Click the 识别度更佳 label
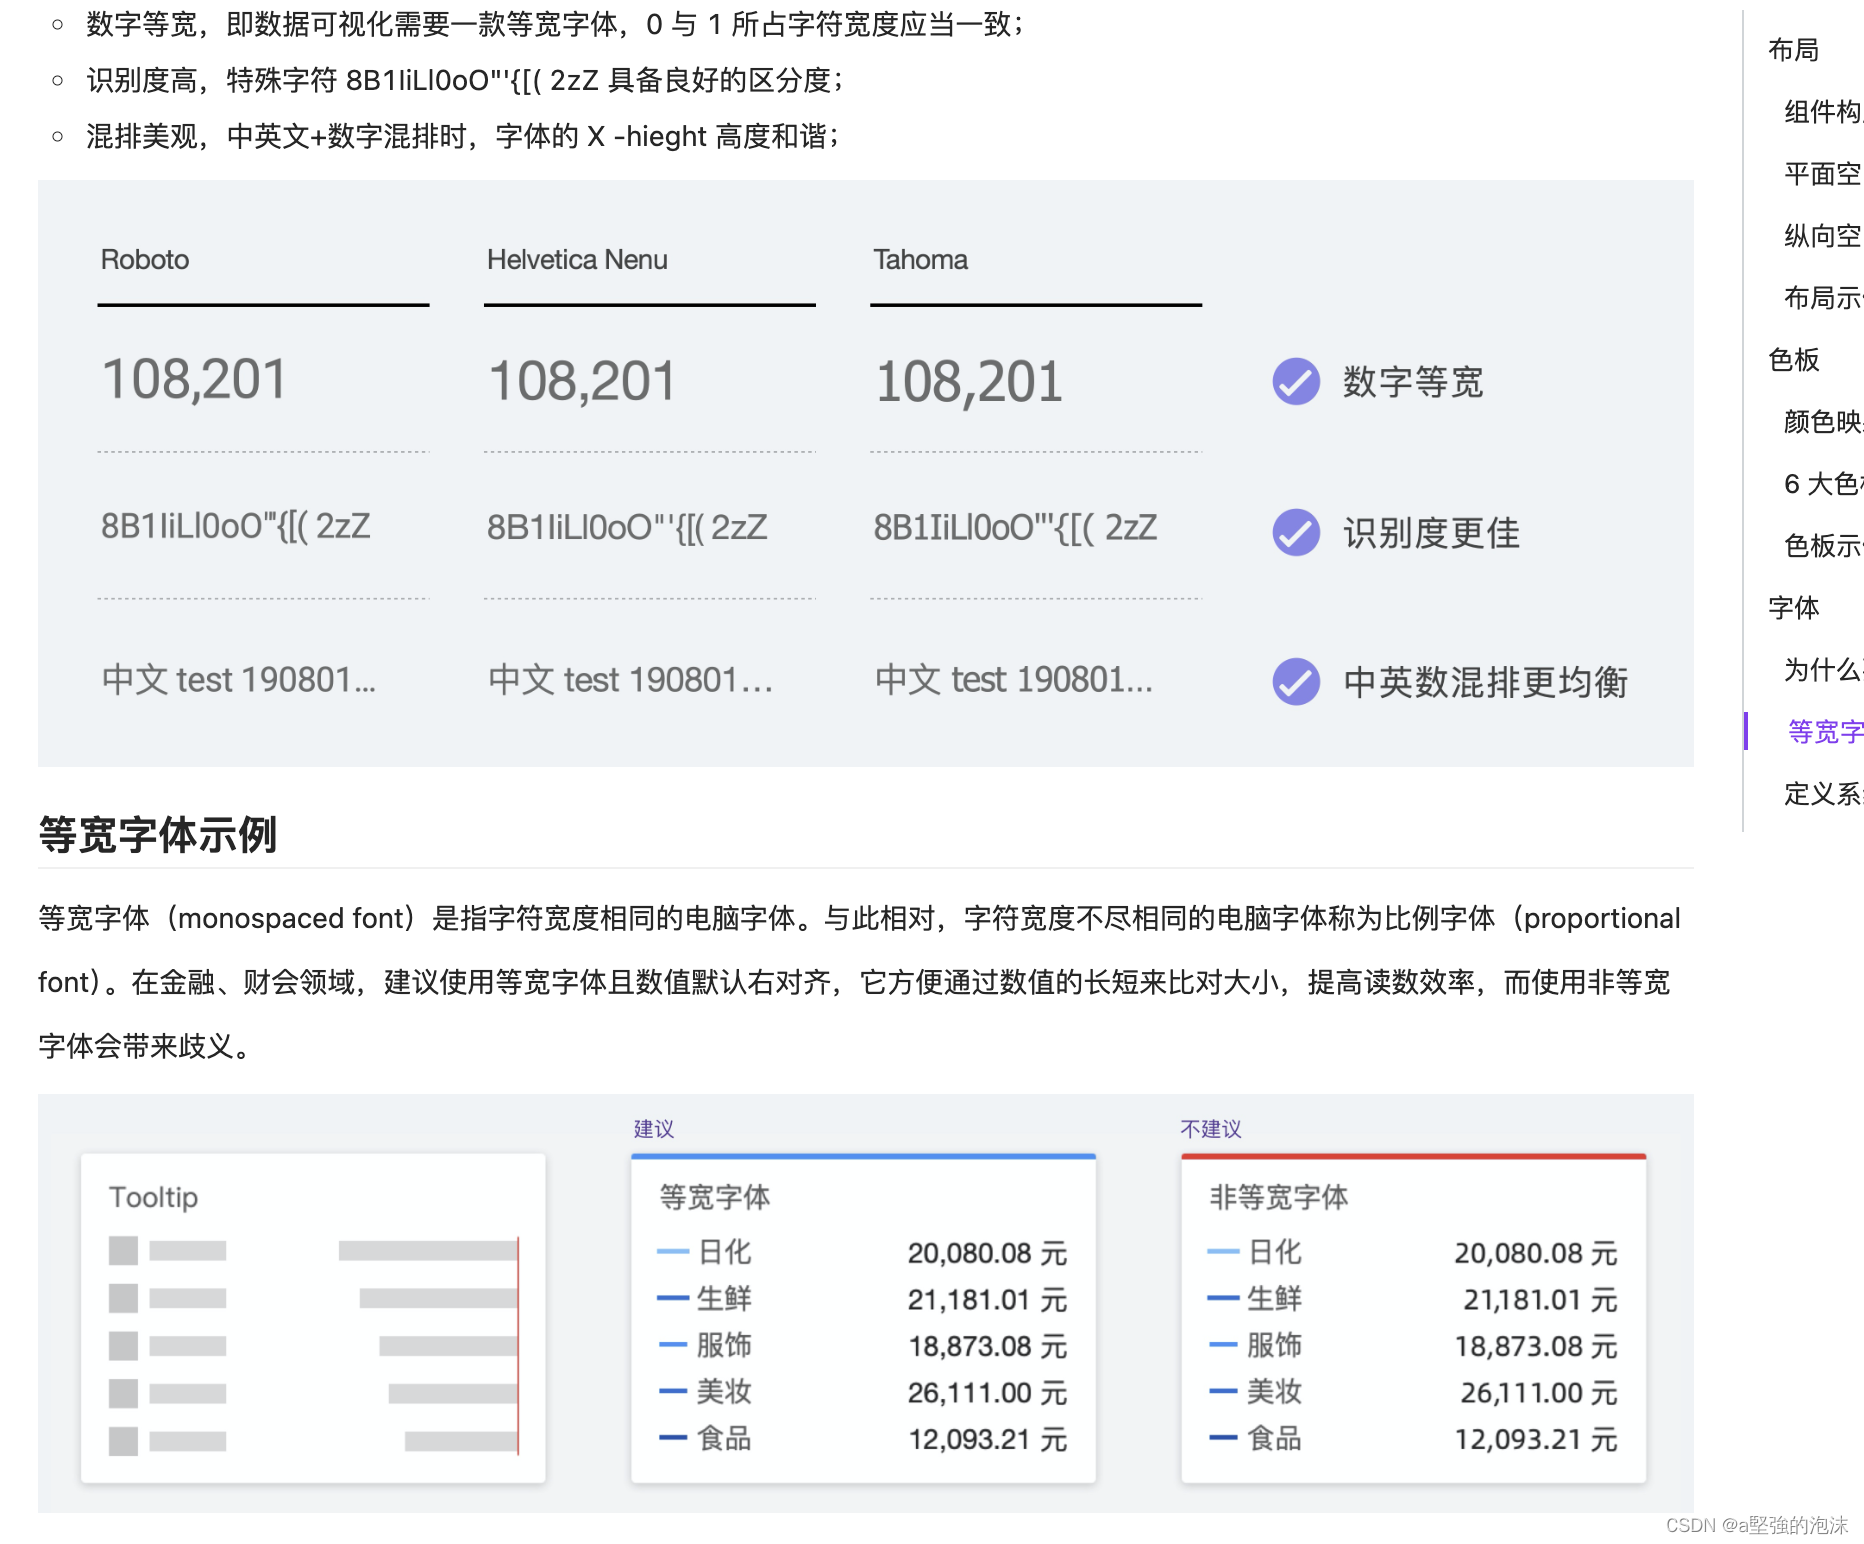Viewport: 1864px width, 1544px height. (1431, 533)
